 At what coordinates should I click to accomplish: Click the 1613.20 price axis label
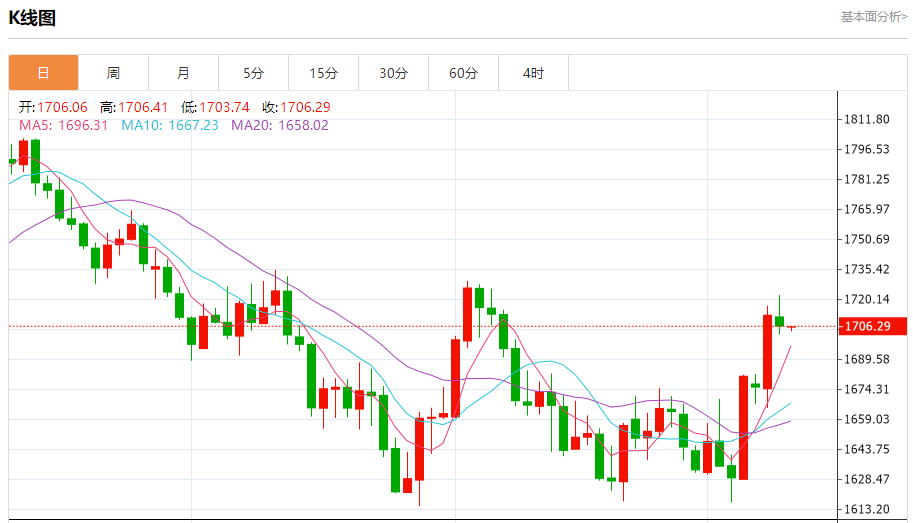(866, 508)
